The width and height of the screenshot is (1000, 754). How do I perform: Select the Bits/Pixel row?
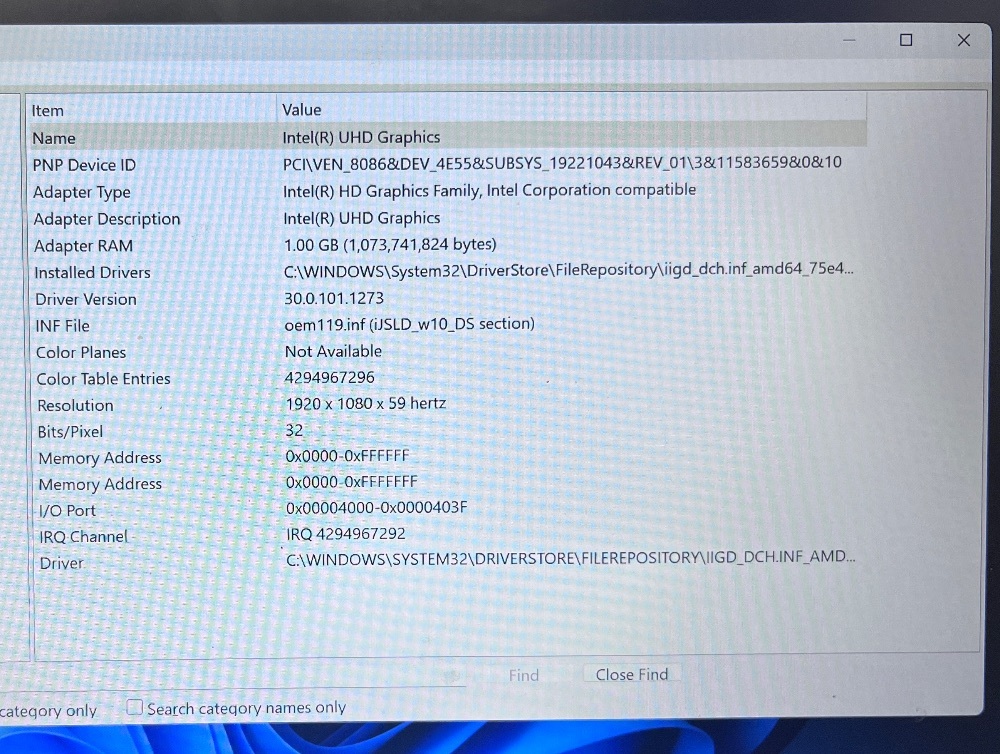tap(448, 431)
